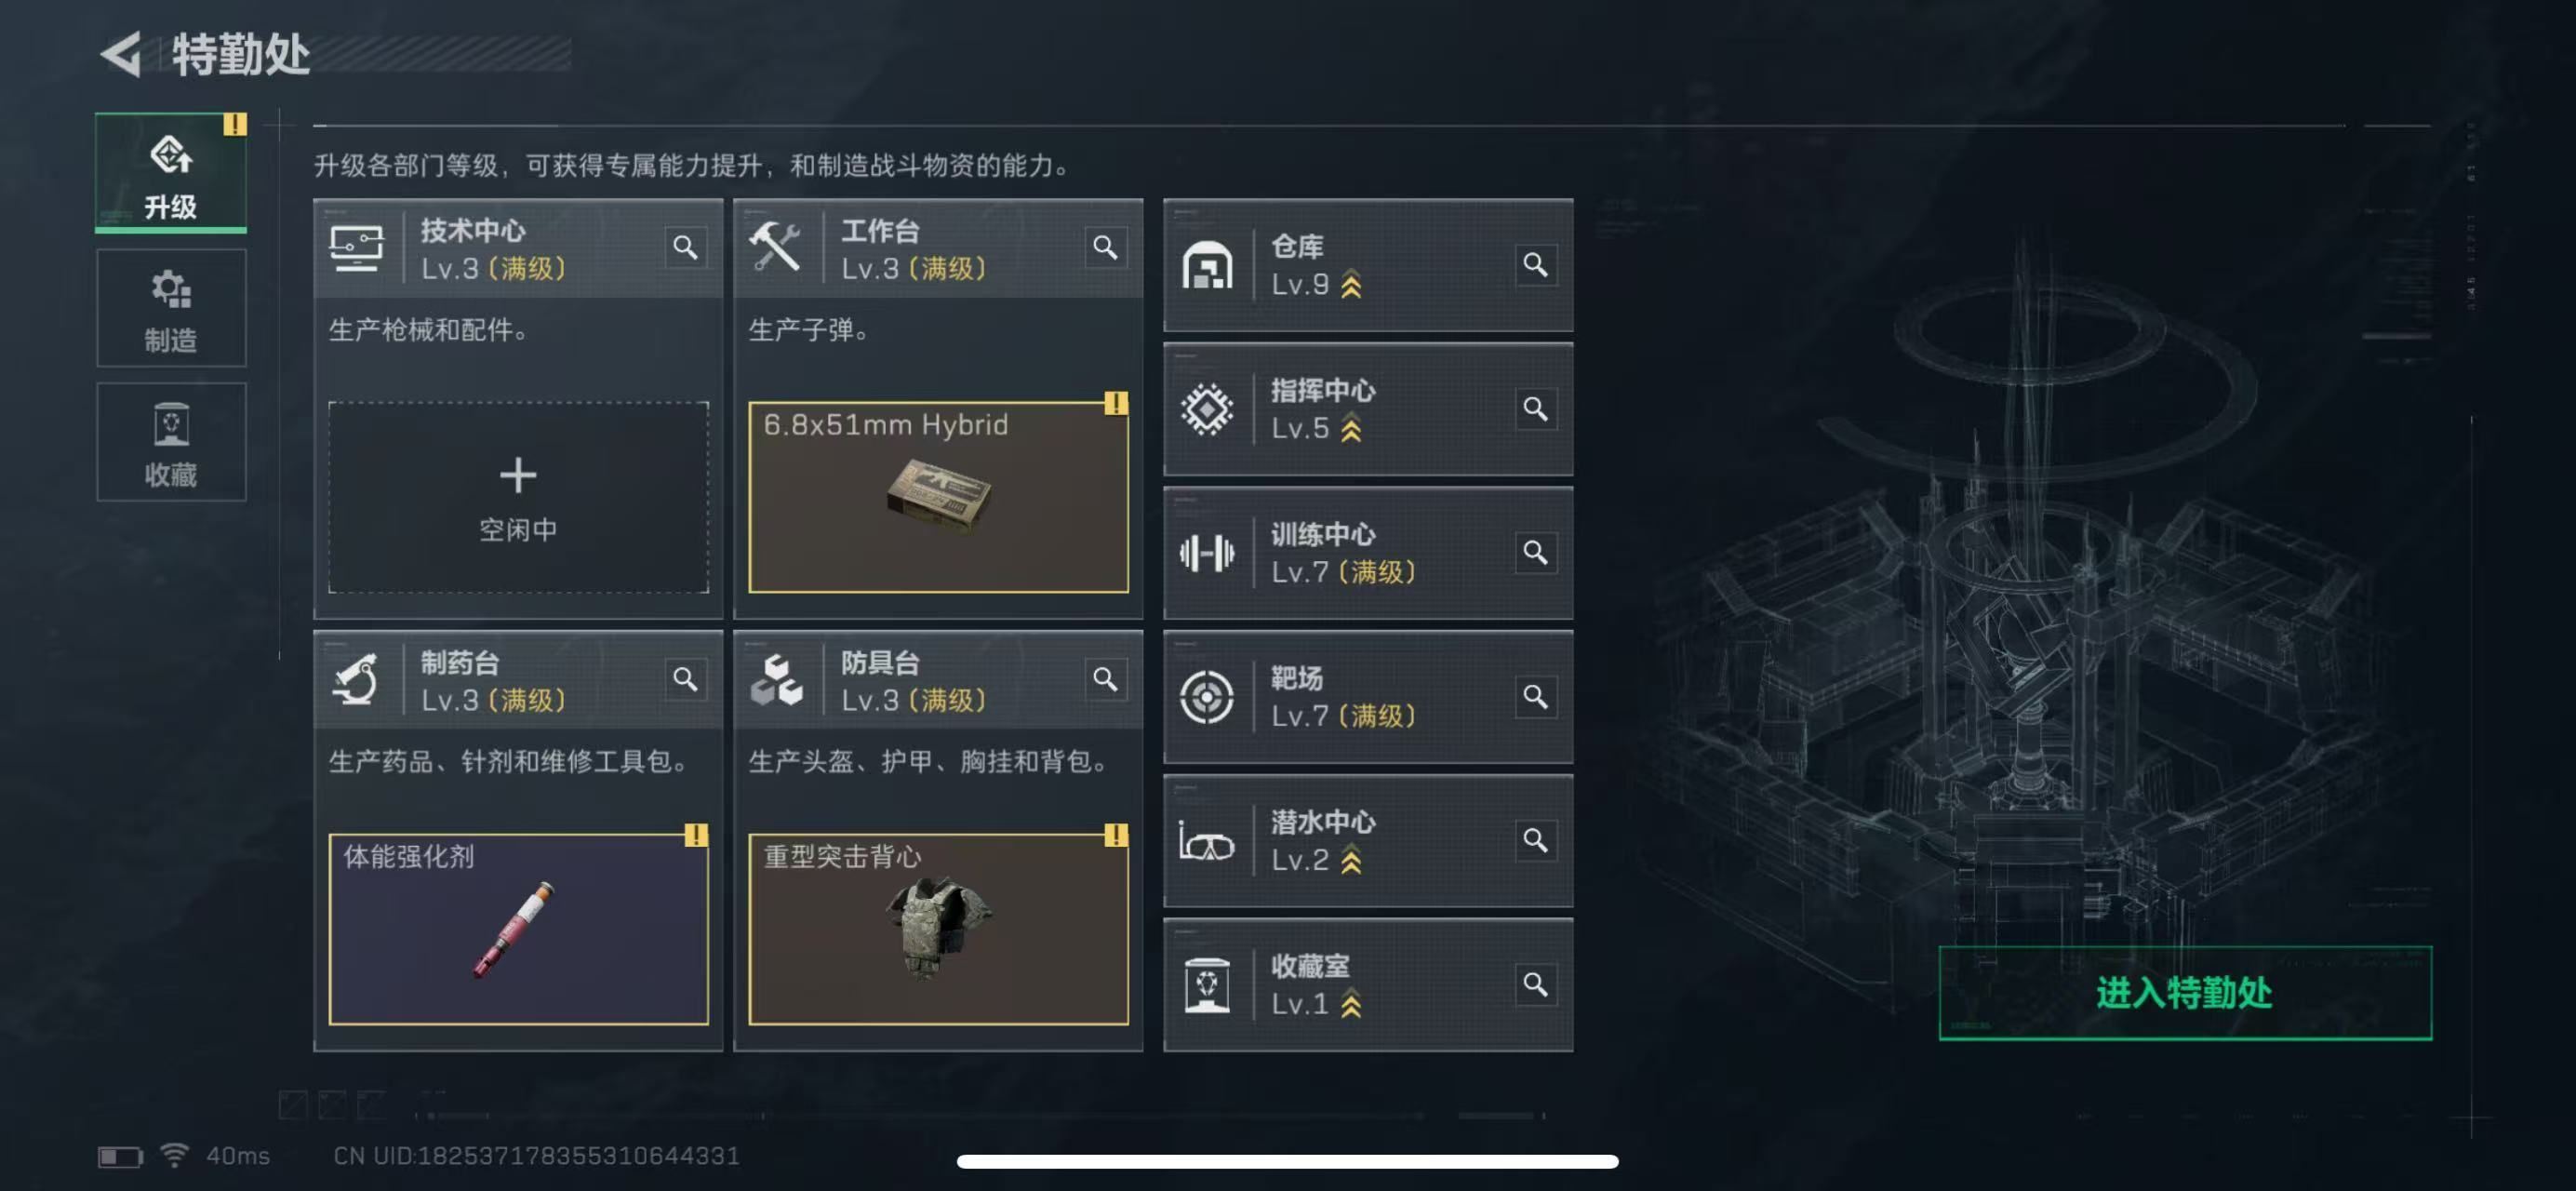Open magnifier details for 工作台
This screenshot has width=2576, height=1191.
(1105, 247)
